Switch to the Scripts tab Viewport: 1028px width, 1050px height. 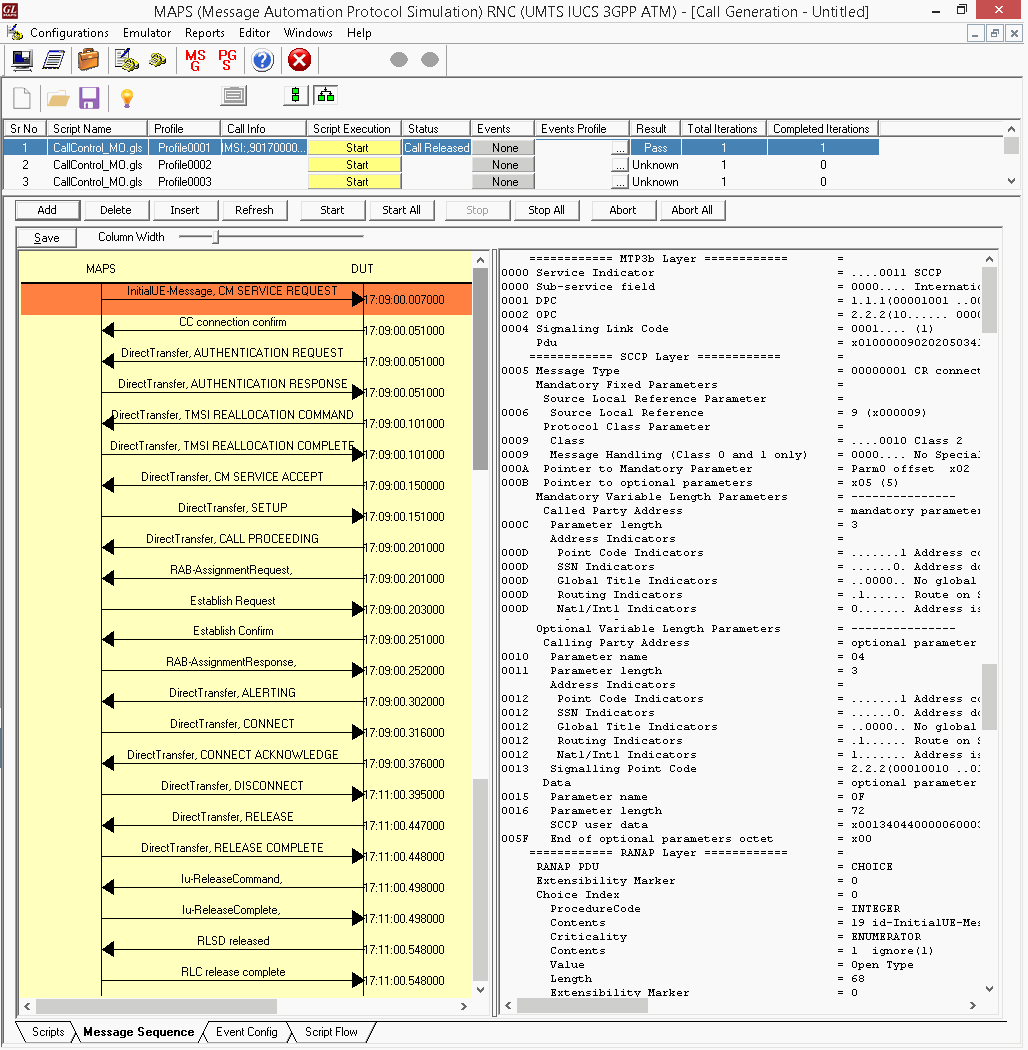[x=48, y=1032]
